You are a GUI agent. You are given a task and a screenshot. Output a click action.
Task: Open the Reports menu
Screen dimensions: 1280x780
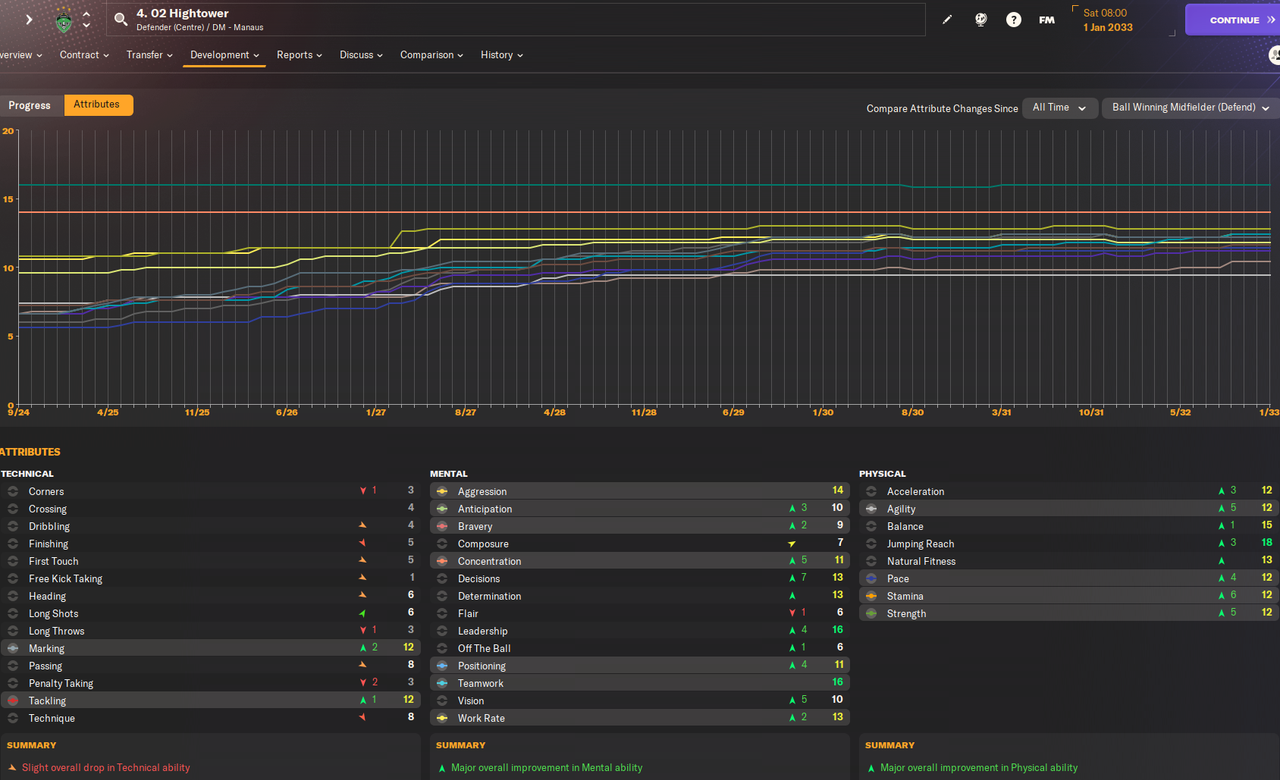click(299, 55)
